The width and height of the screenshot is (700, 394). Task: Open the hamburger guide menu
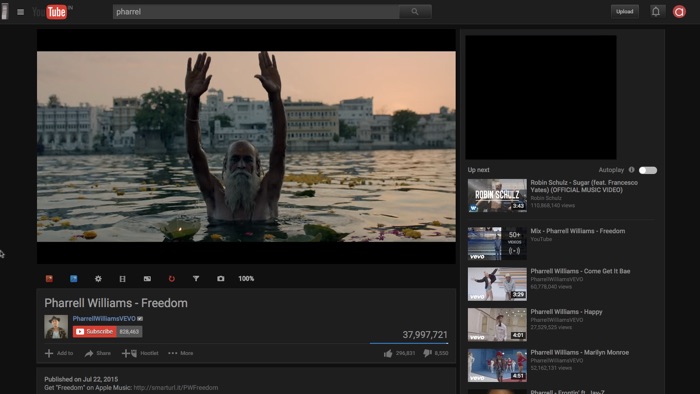pos(21,12)
